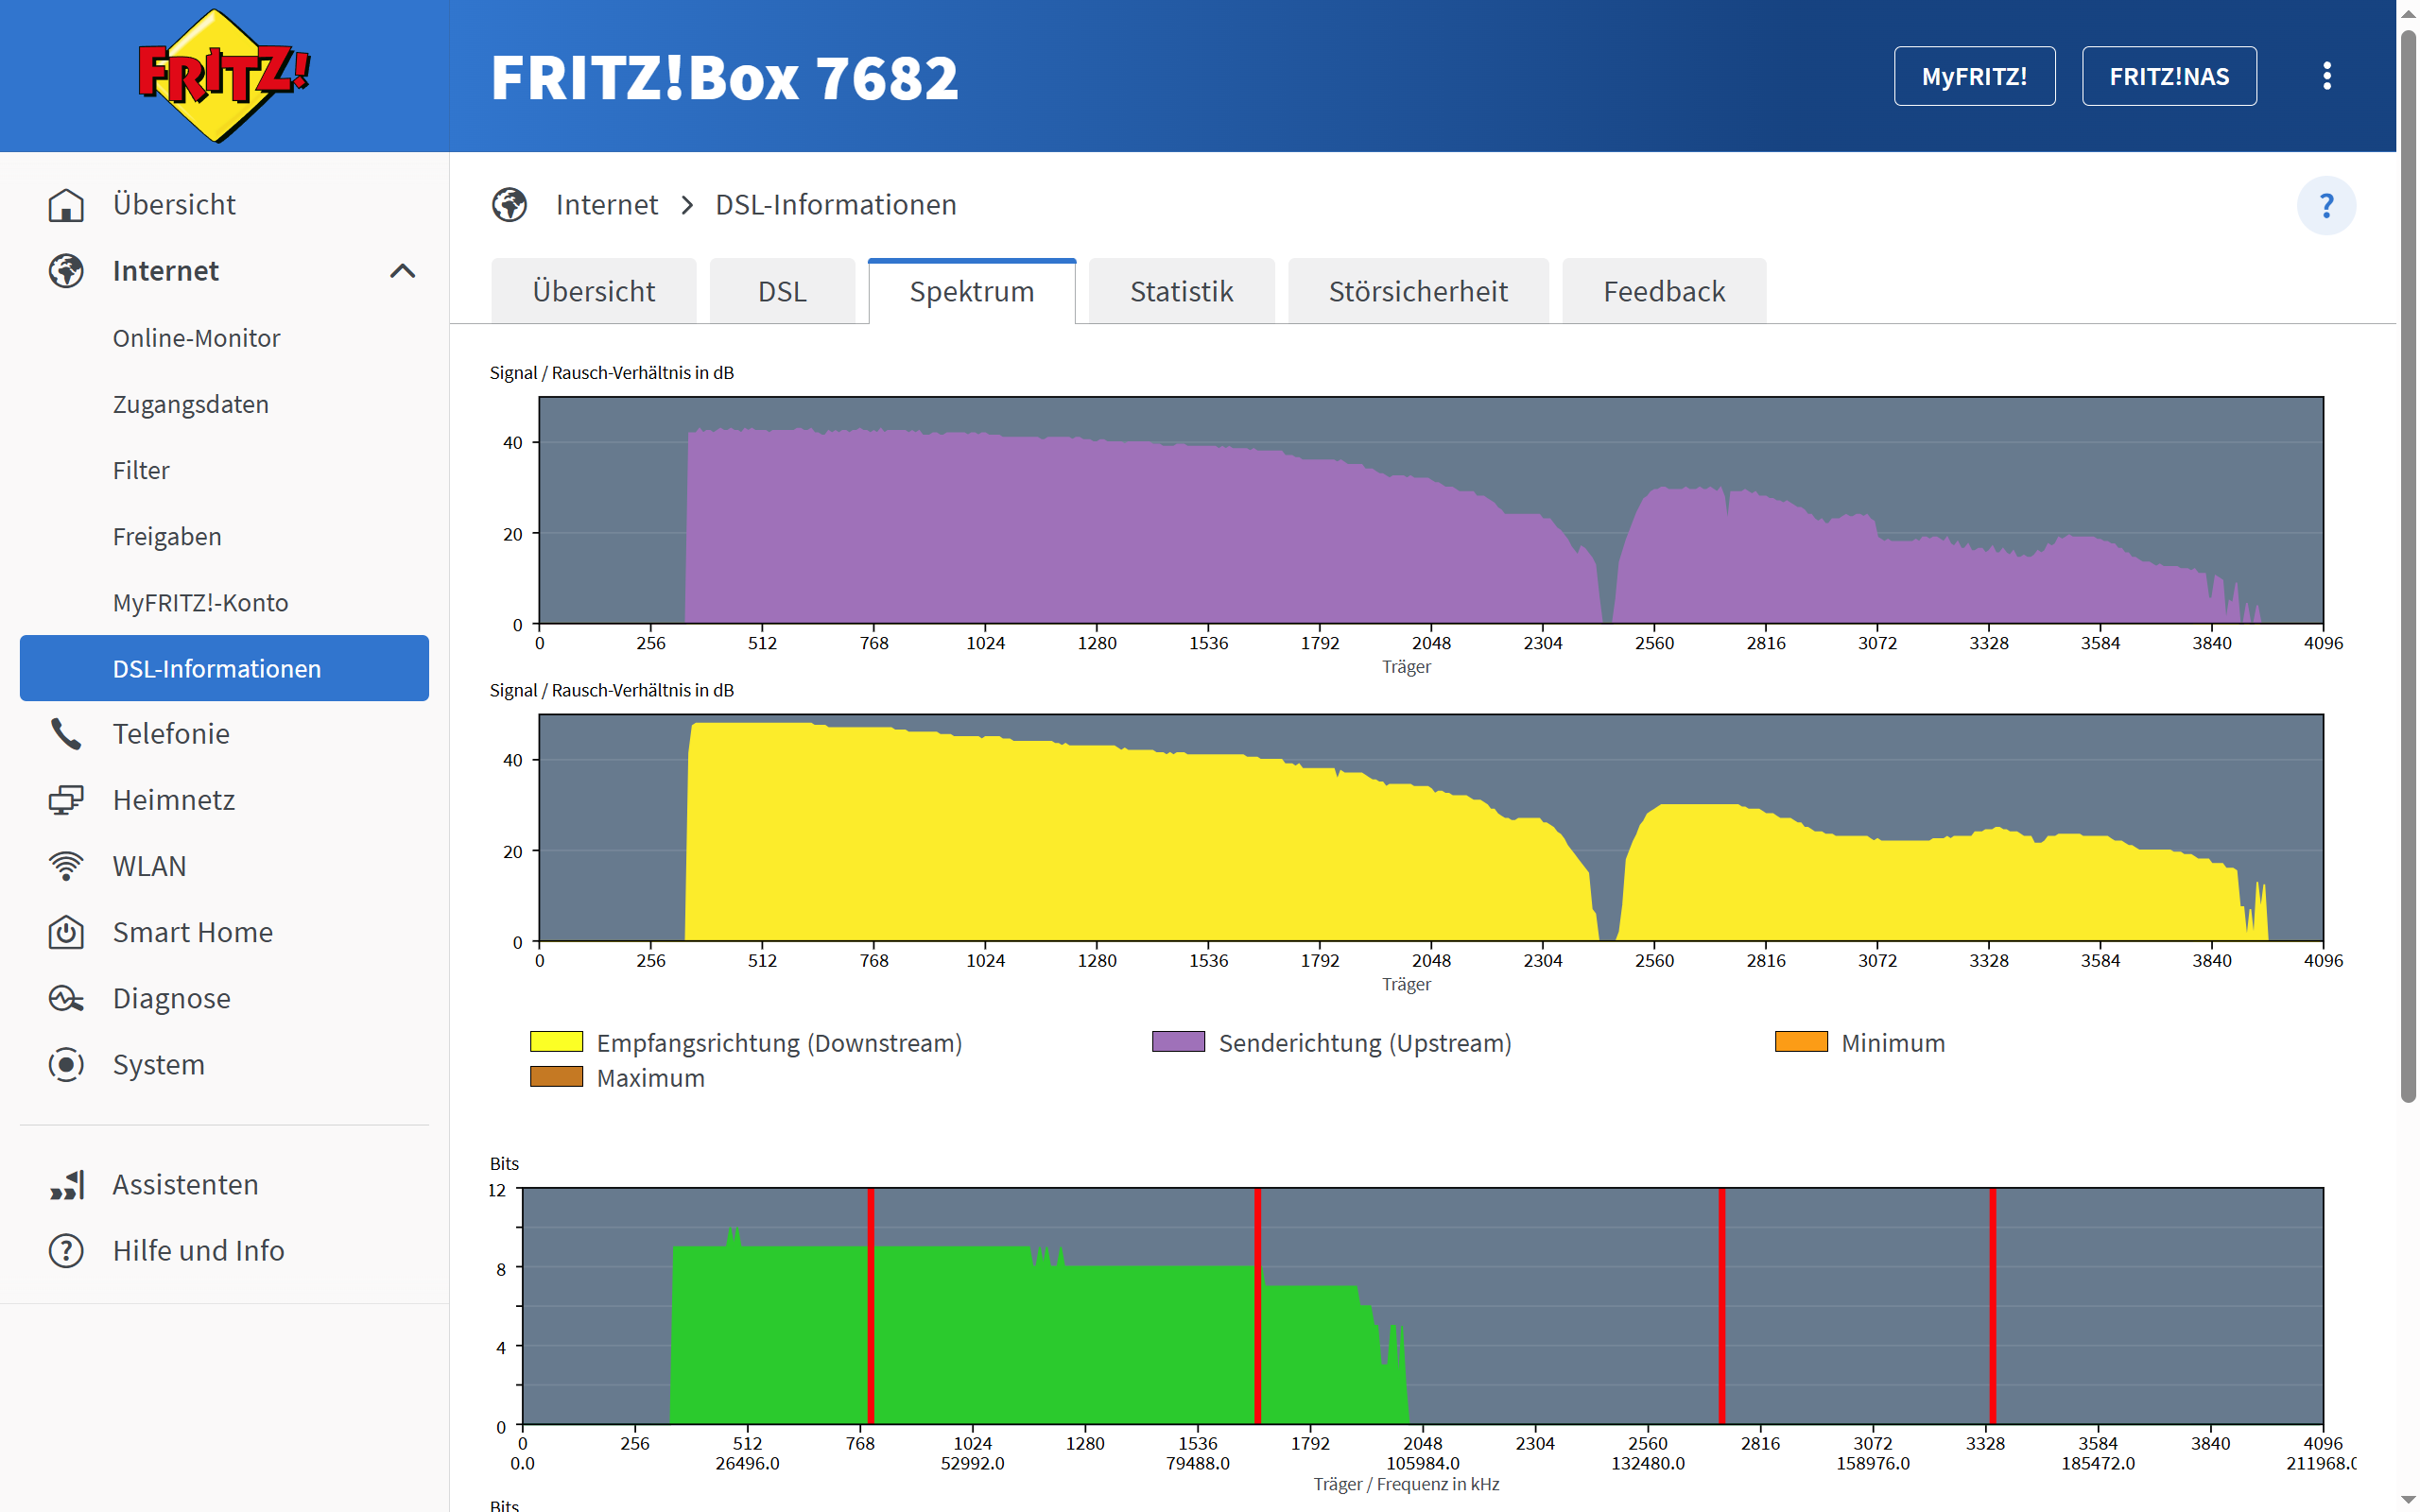
Task: Click the FRITZ!NAS button
Action: pos(2168,76)
